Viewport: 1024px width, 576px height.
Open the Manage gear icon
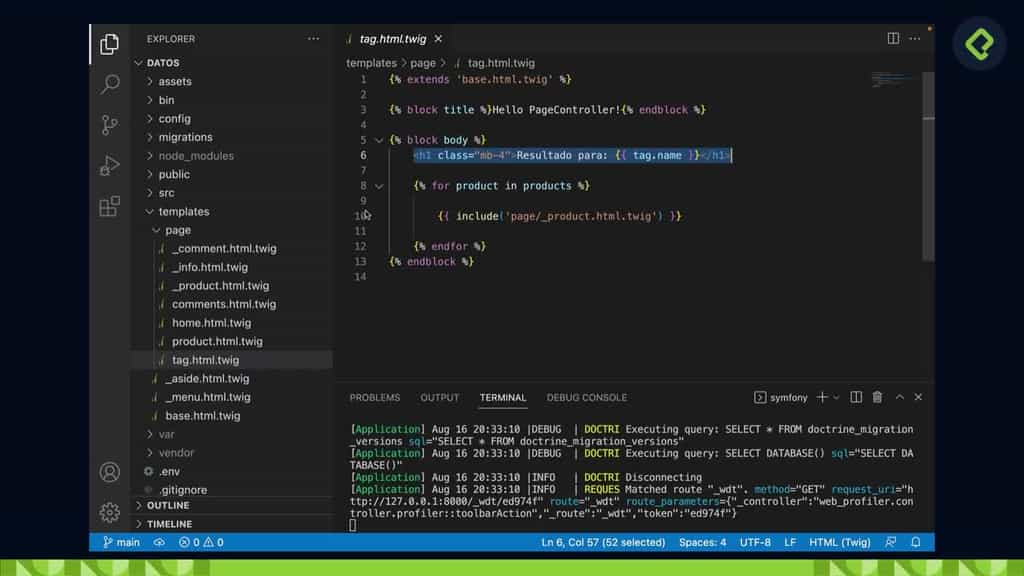[109, 513]
